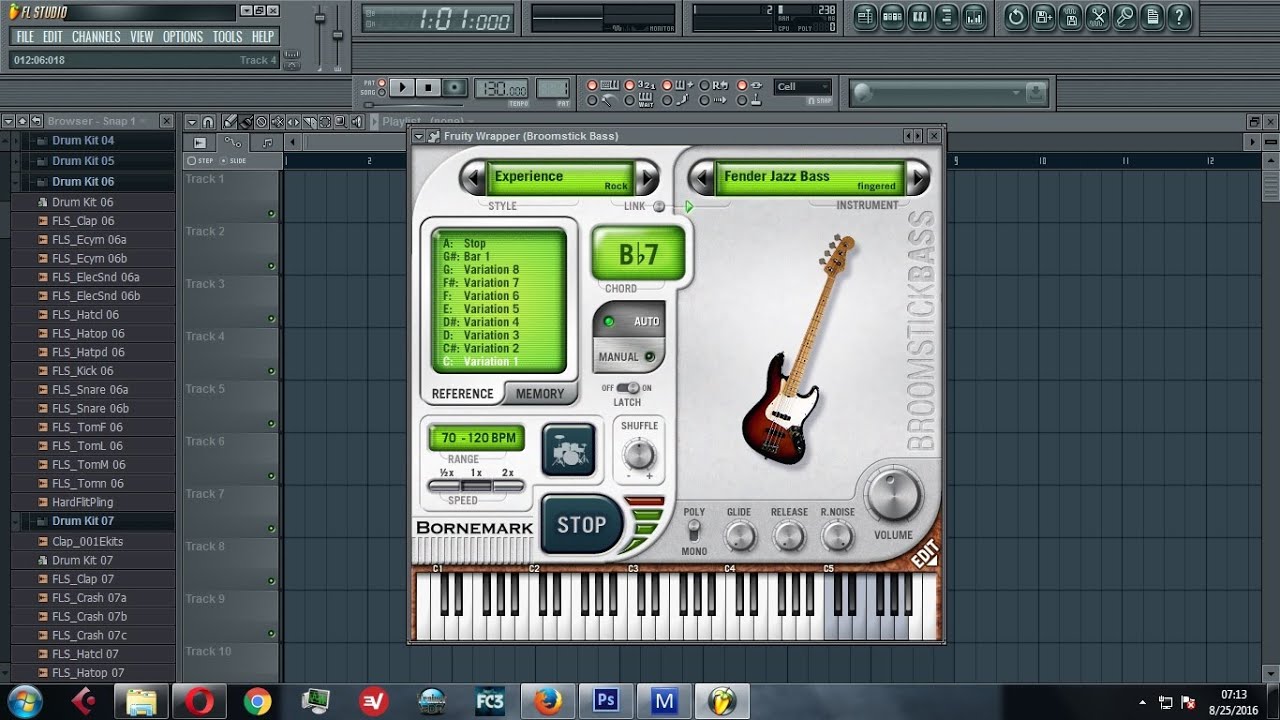Screen dimensions: 1280x720
Task: Open the Fruity Wrapper menu arrow
Action: point(419,136)
